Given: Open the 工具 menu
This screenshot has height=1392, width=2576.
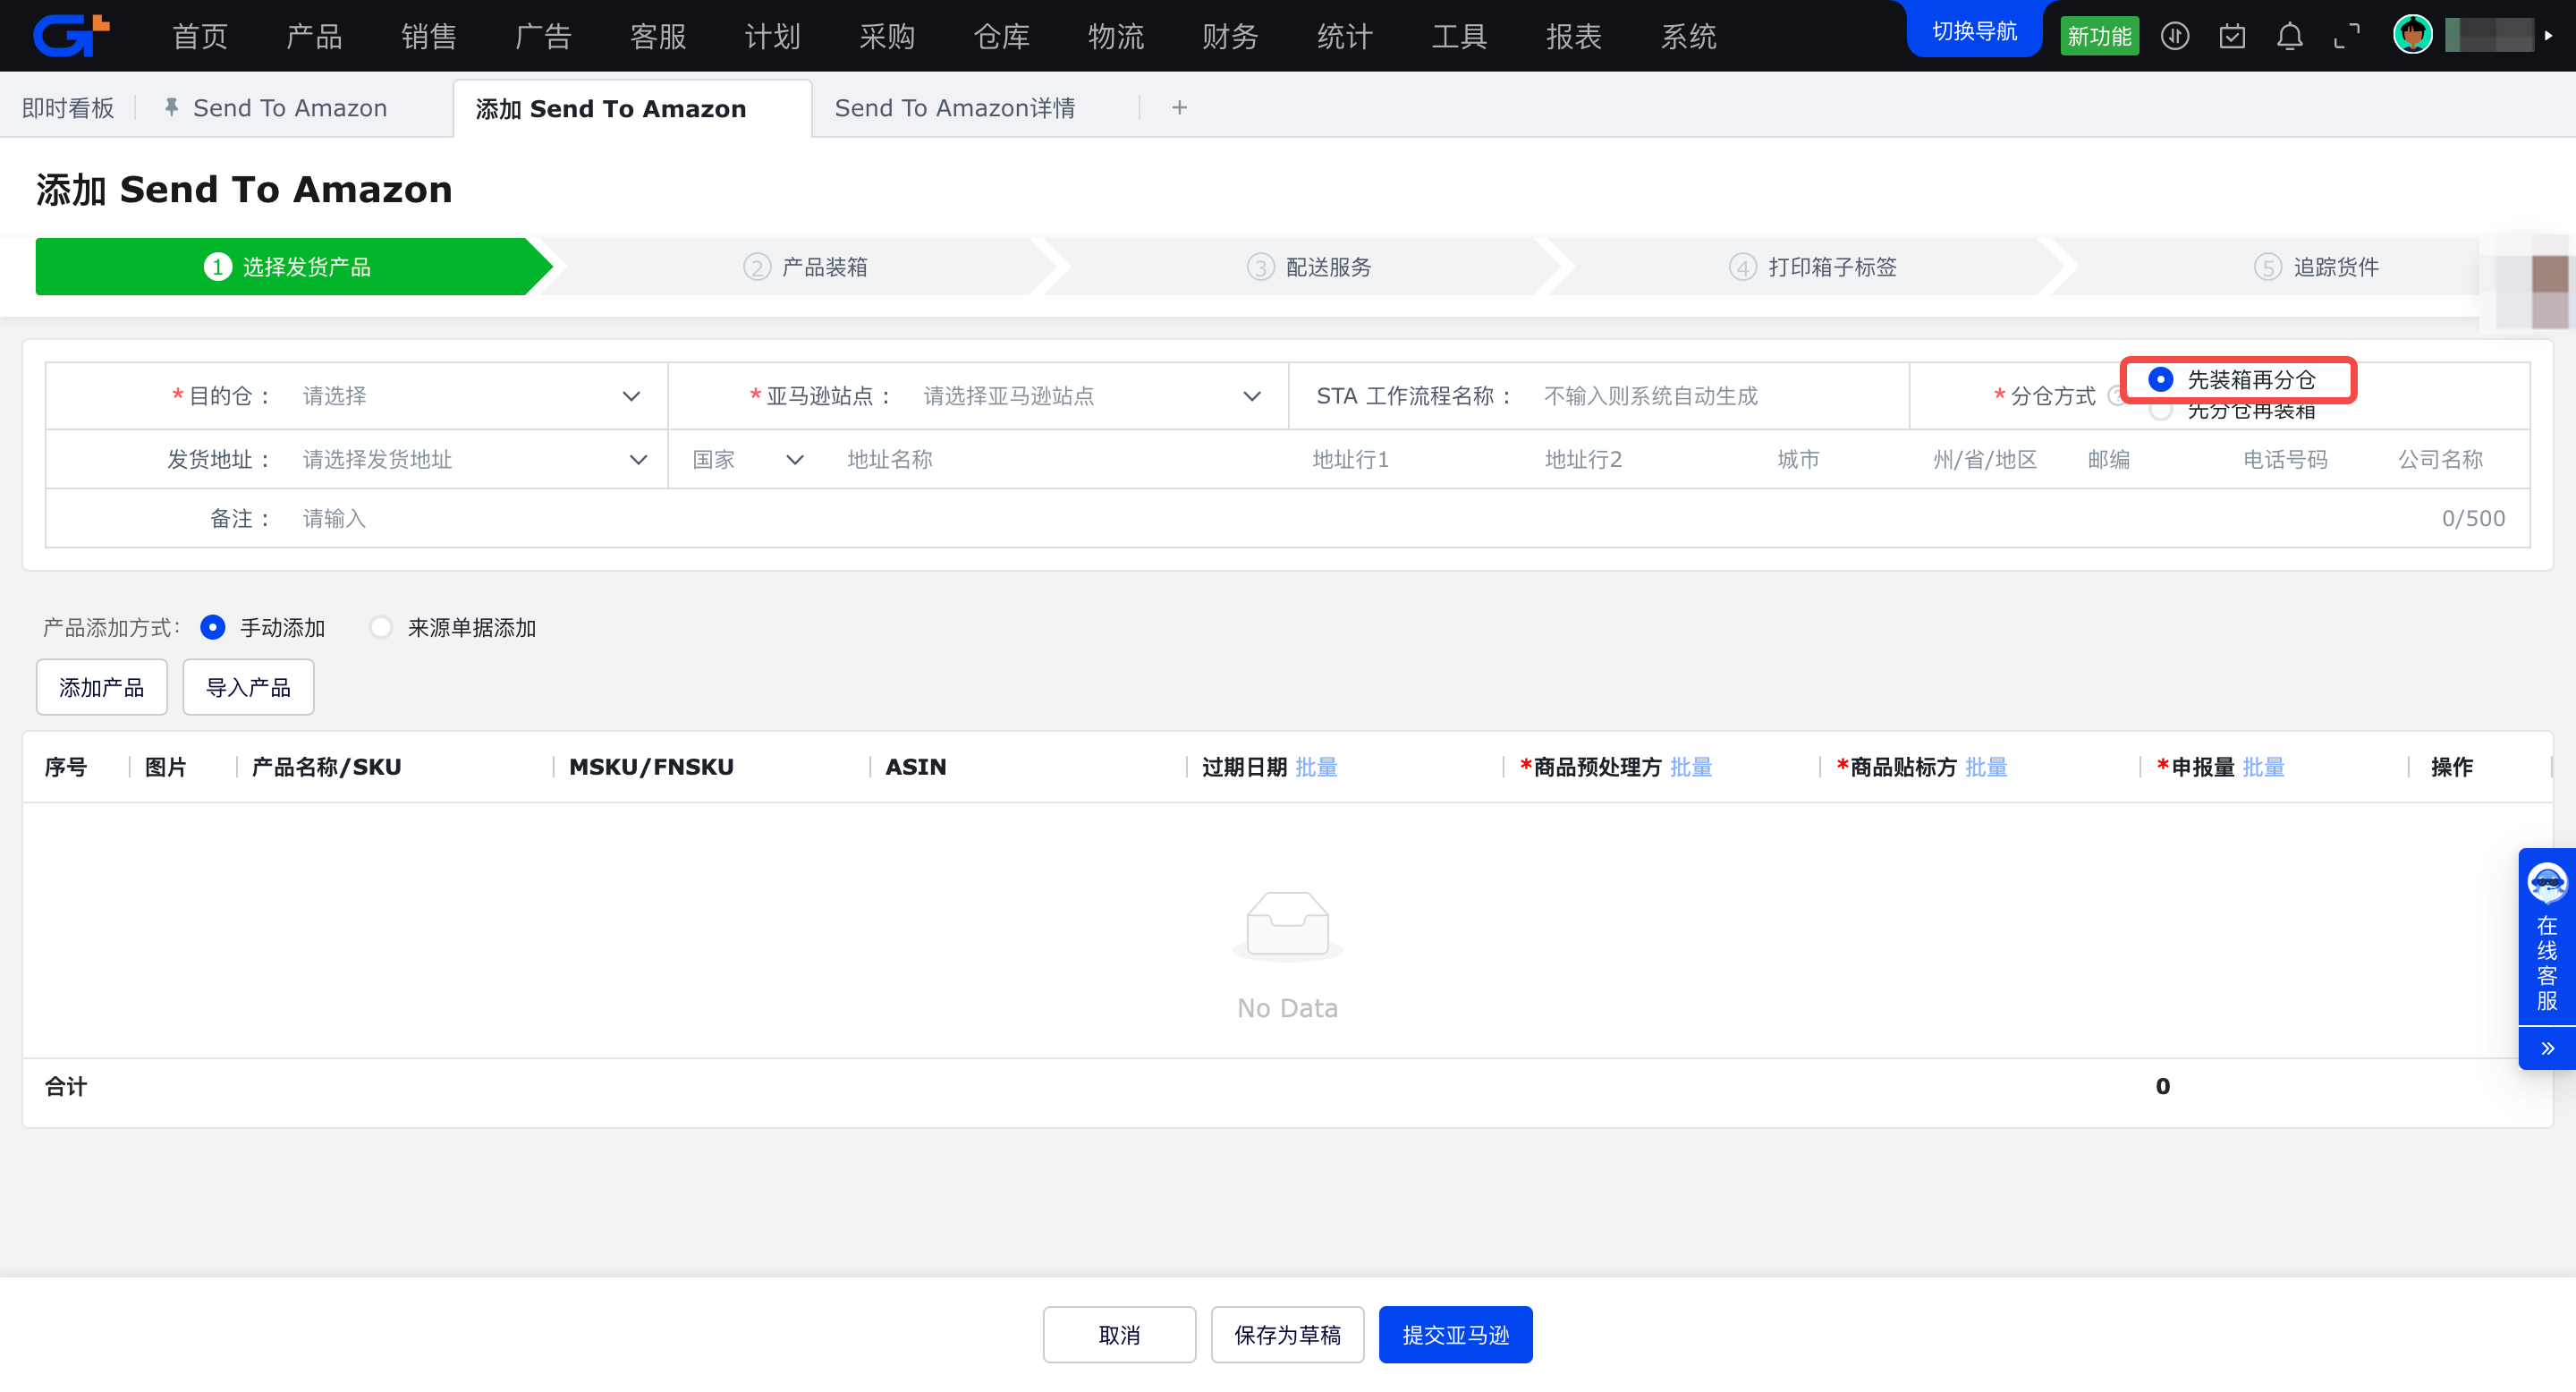Looking at the screenshot, I should tap(1459, 37).
